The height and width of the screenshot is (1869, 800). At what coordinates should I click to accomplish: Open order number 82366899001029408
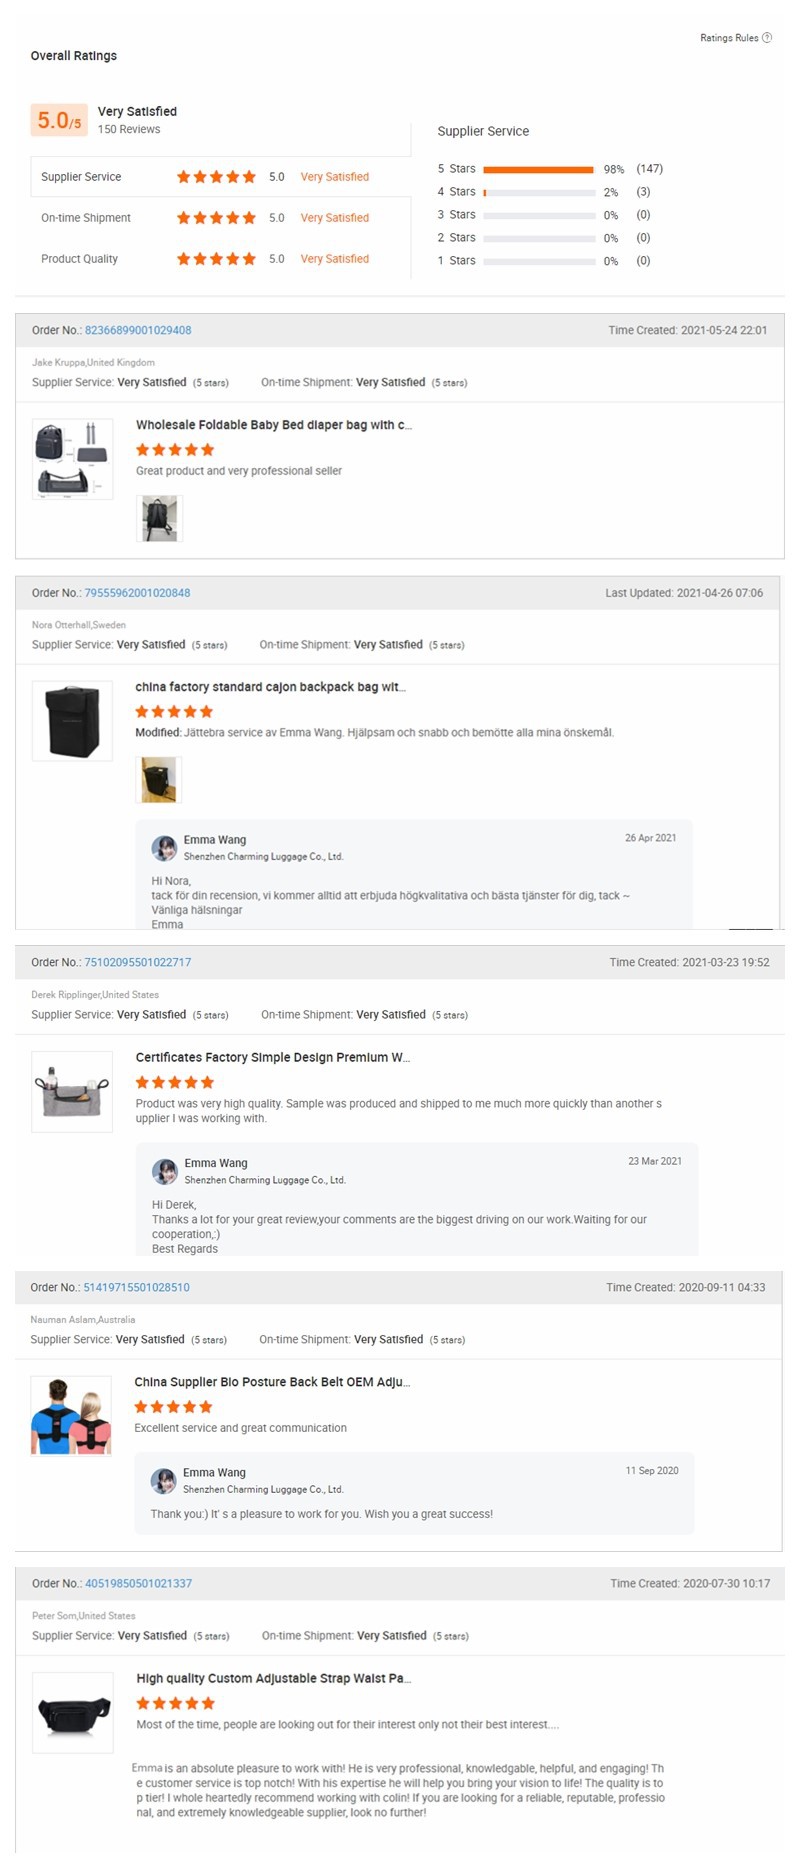(x=138, y=330)
